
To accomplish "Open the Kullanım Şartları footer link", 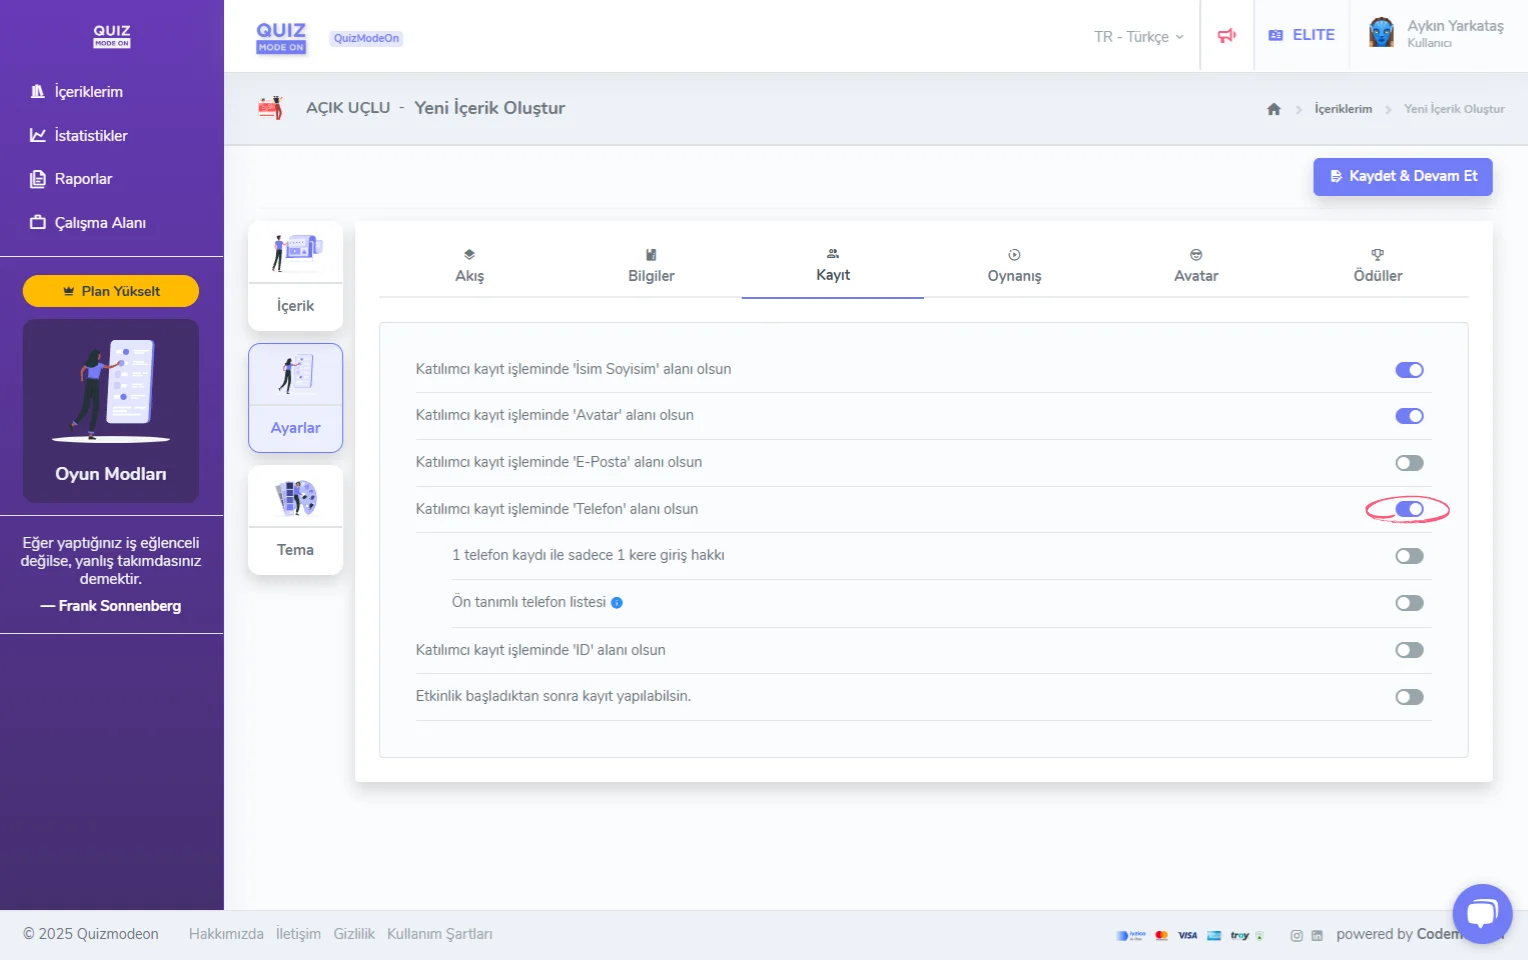I will tap(439, 934).
